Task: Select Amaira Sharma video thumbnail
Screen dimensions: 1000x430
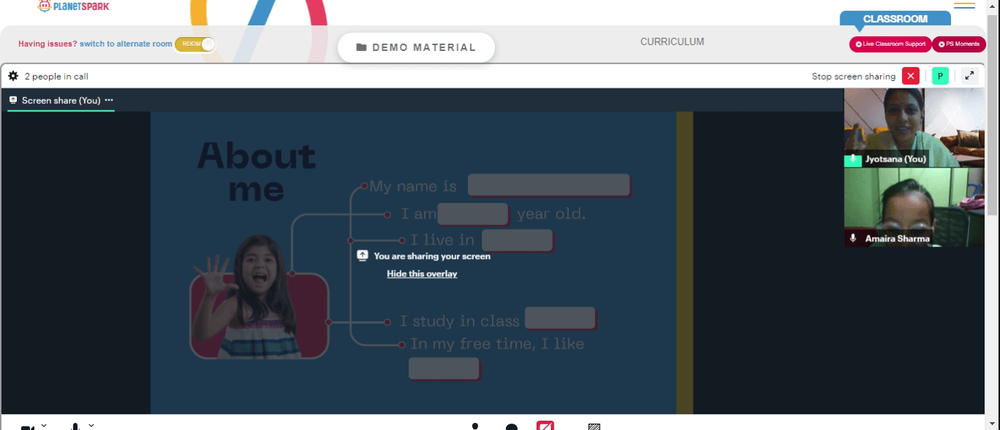Action: [914, 207]
